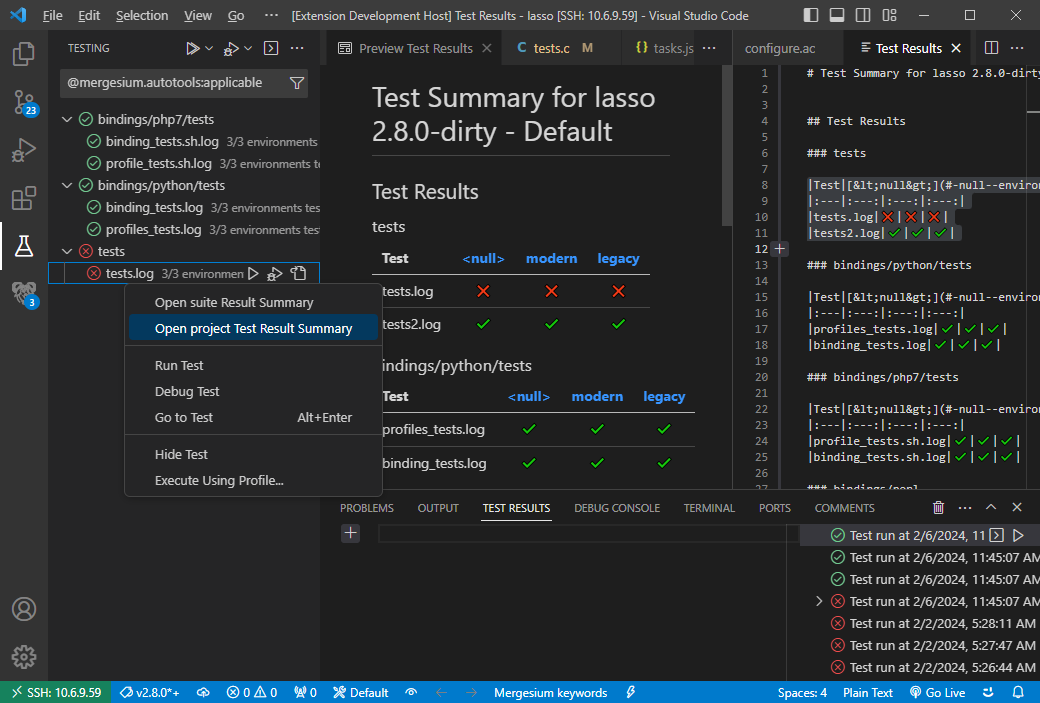
Task: Select Open project Test Result Summary
Action: tap(253, 328)
